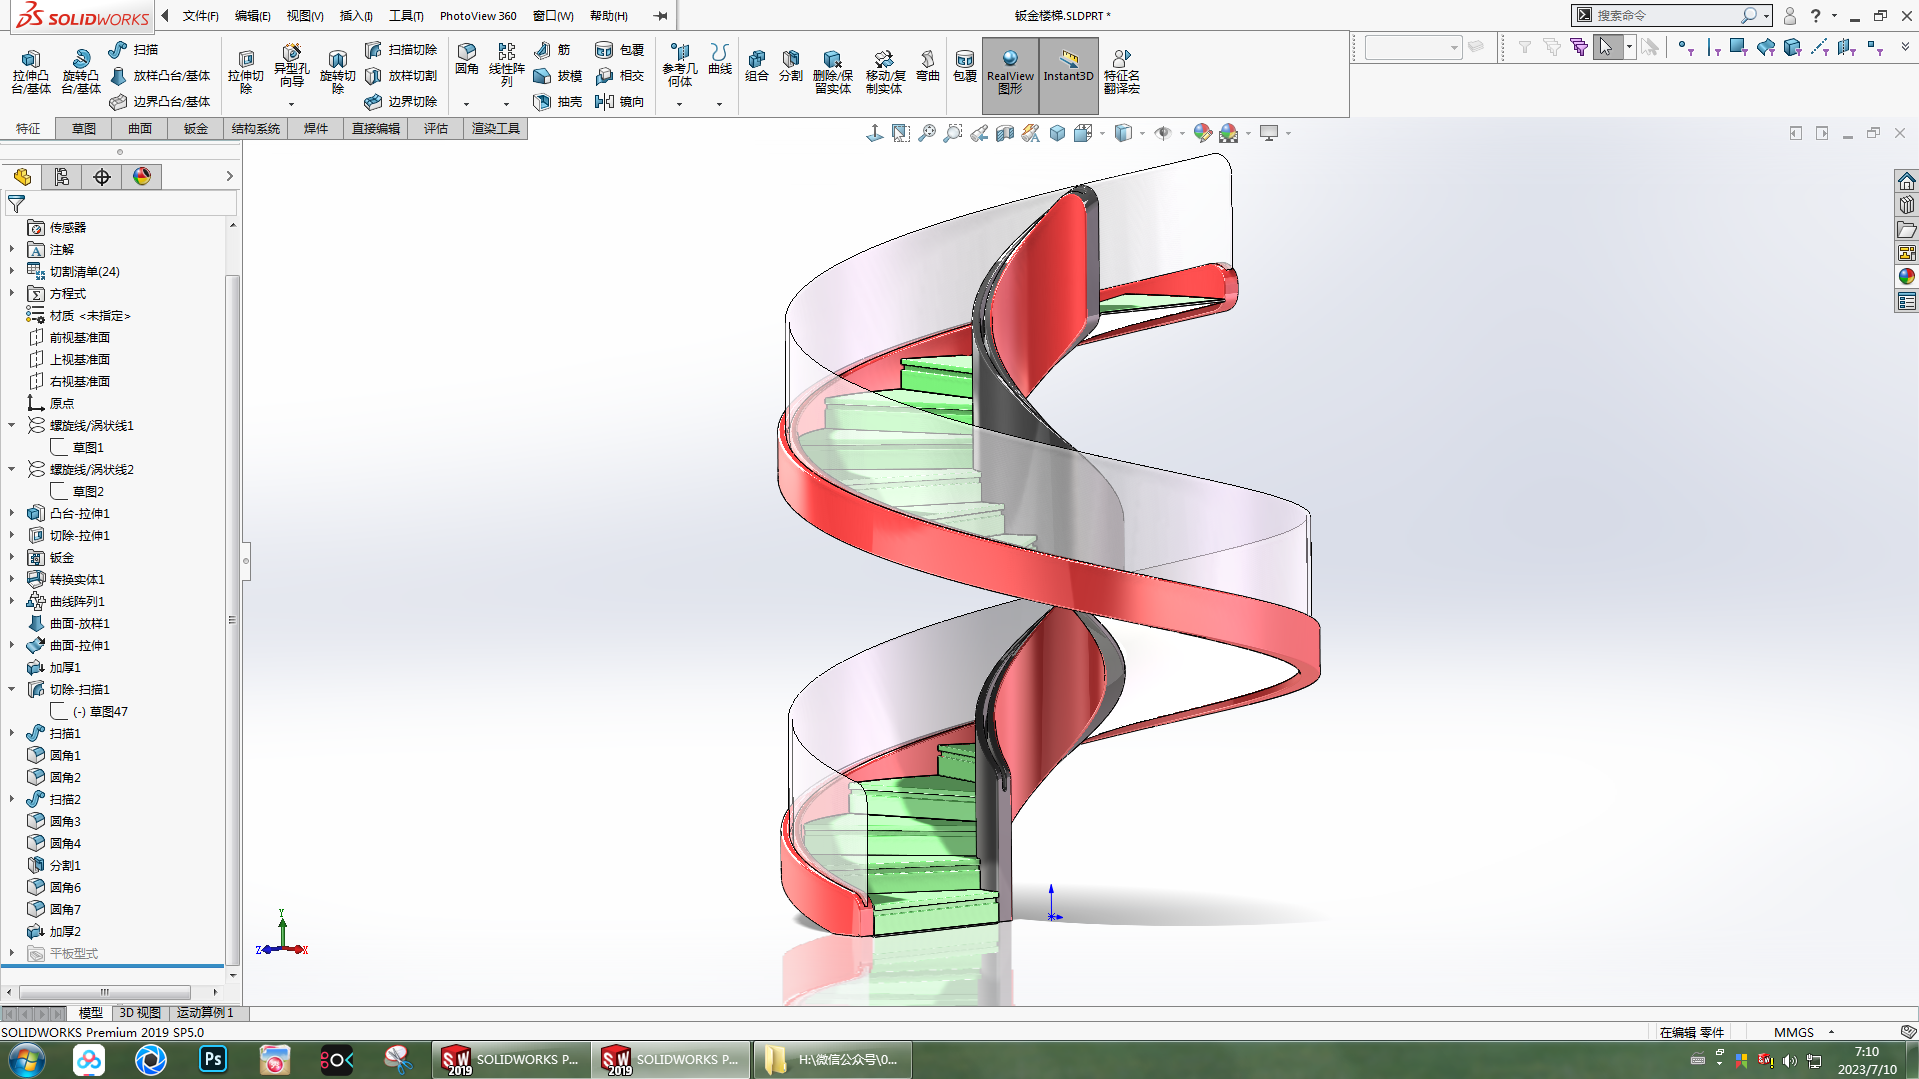This screenshot has height=1079, width=1919.
Task: Toggle the filter faces selection filter
Action: pos(1738,47)
